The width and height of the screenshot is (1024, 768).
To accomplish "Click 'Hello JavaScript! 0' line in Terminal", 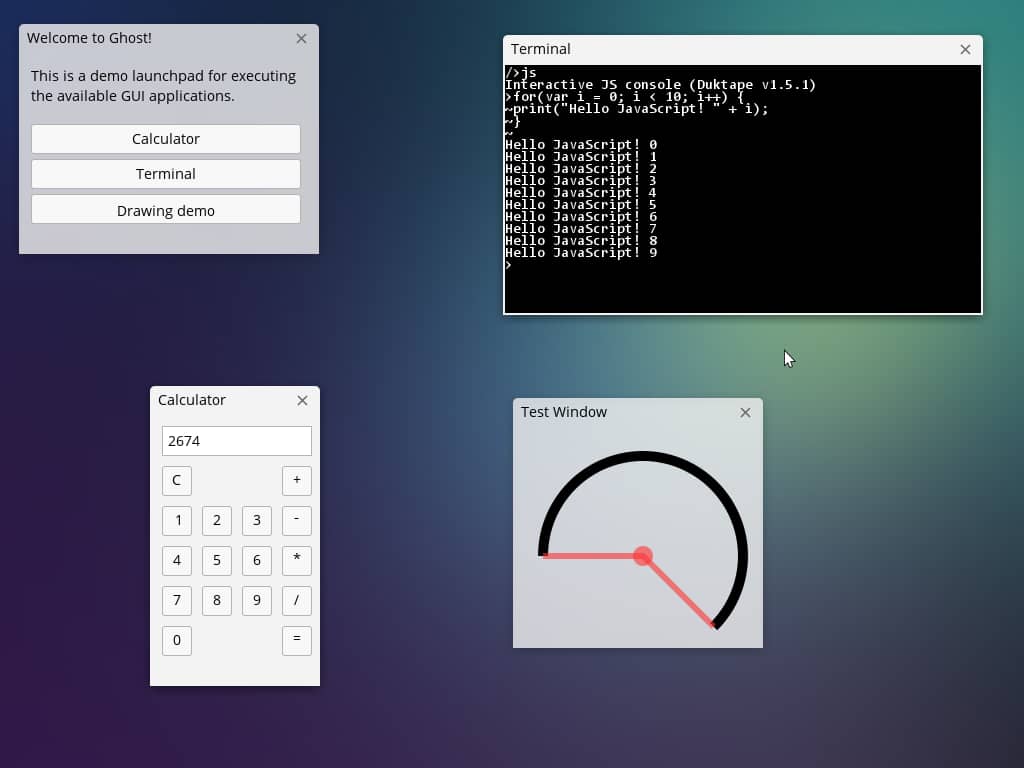I will 581,144.
